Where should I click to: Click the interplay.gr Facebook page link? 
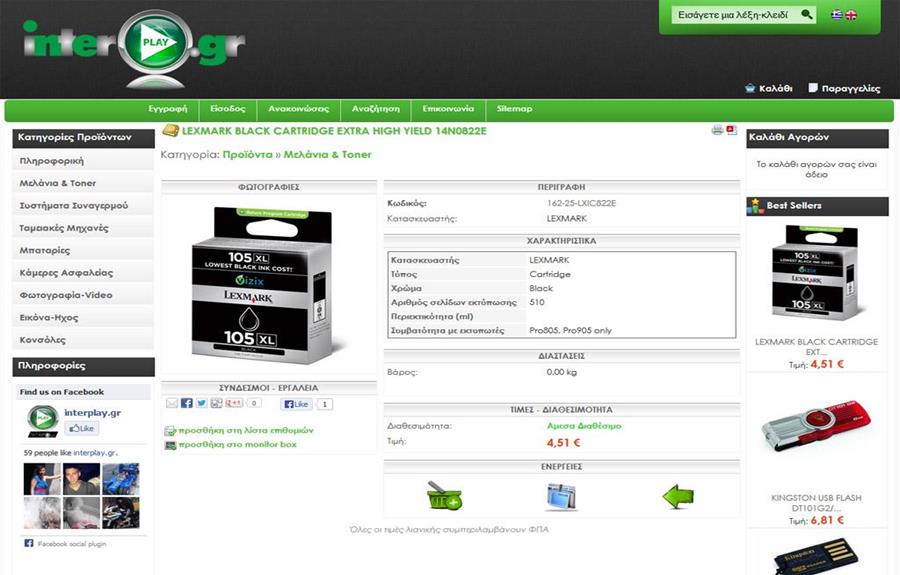(92, 413)
